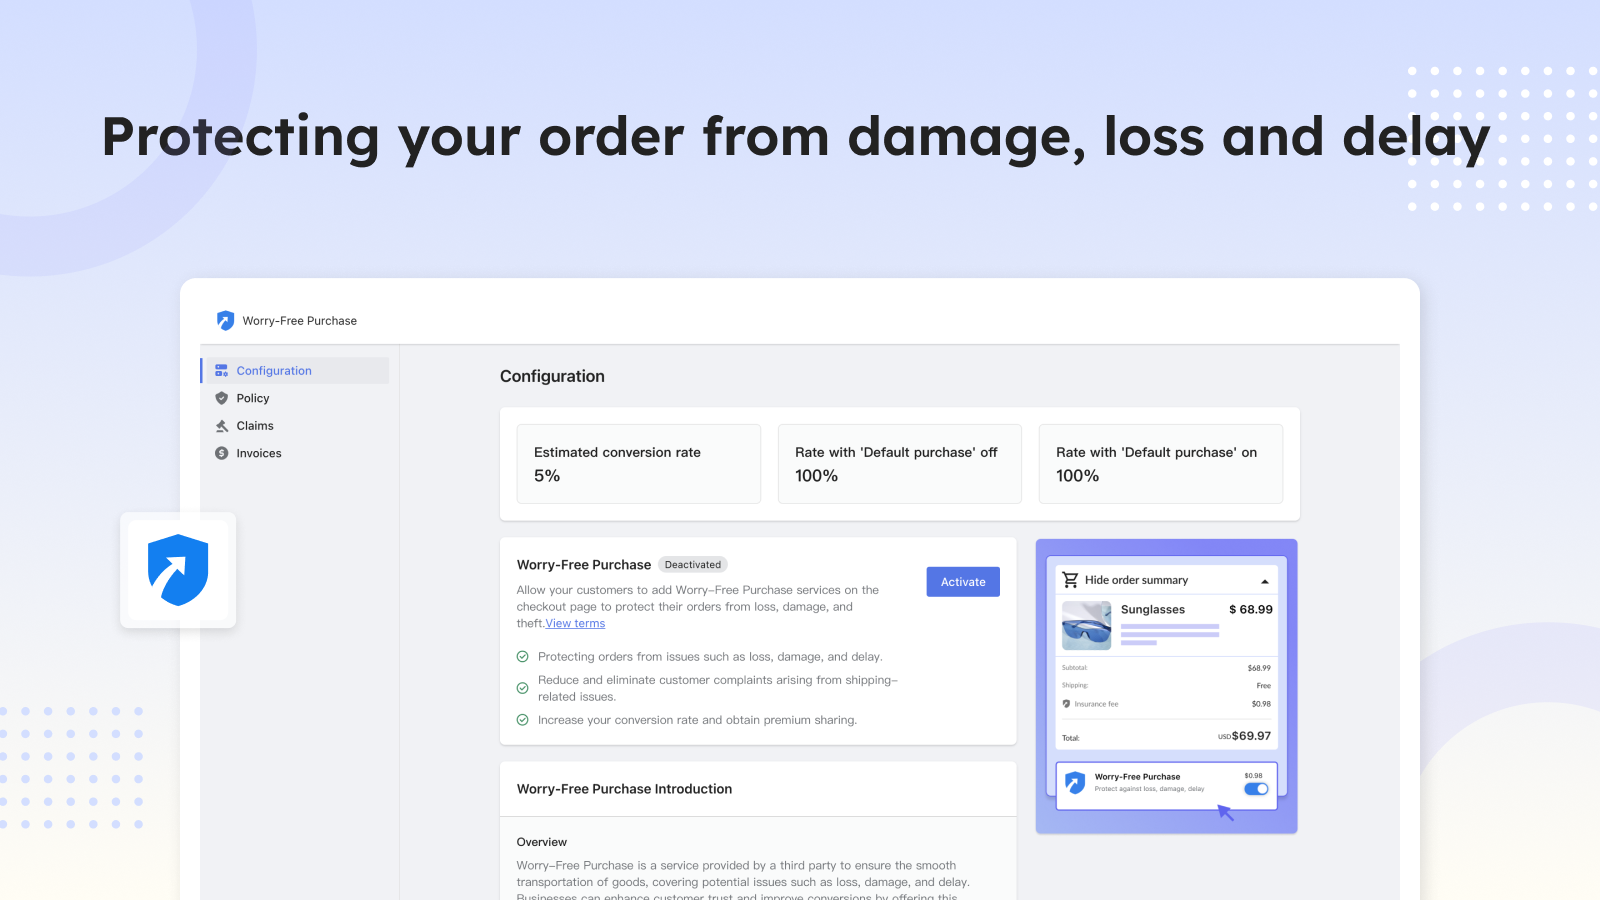Click the Sunglasses product thumbnail
Image resolution: width=1600 pixels, height=900 pixels.
[1086, 625]
